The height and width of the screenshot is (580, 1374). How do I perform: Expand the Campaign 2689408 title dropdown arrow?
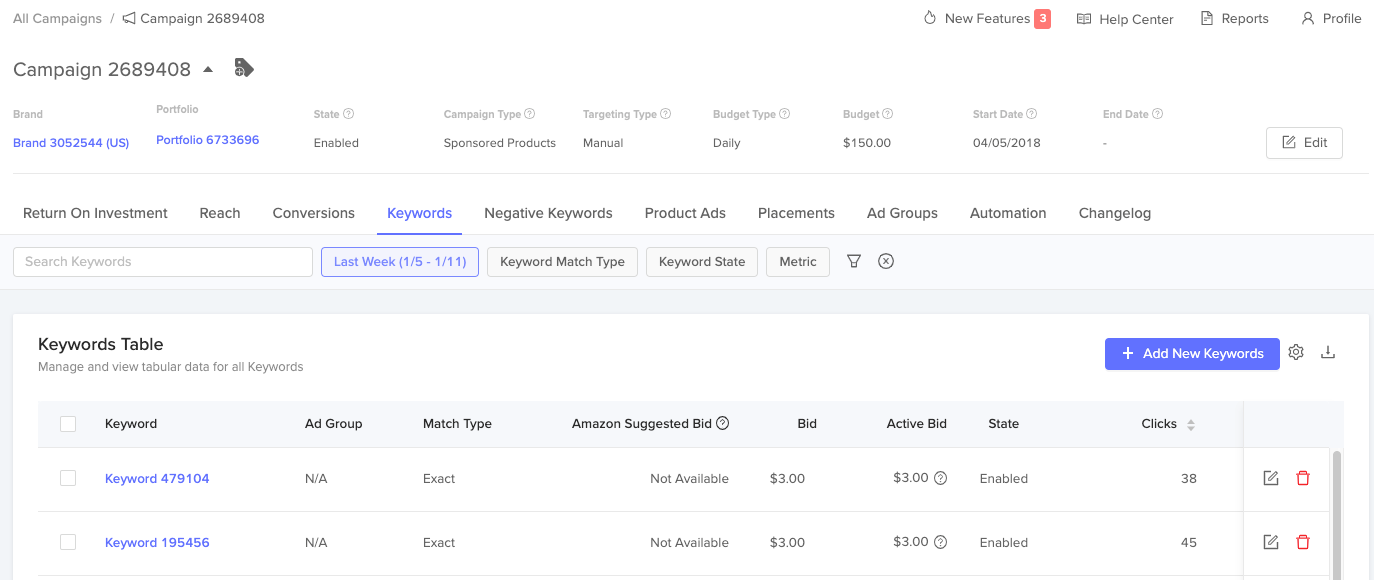coord(208,69)
